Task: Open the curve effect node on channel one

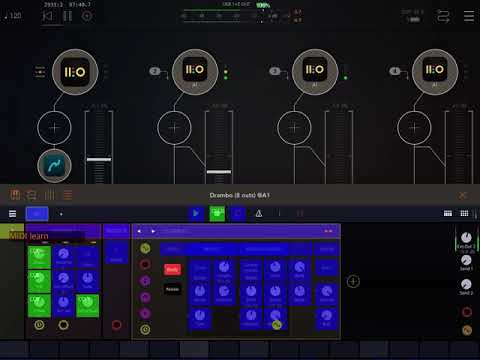Action: [54, 166]
